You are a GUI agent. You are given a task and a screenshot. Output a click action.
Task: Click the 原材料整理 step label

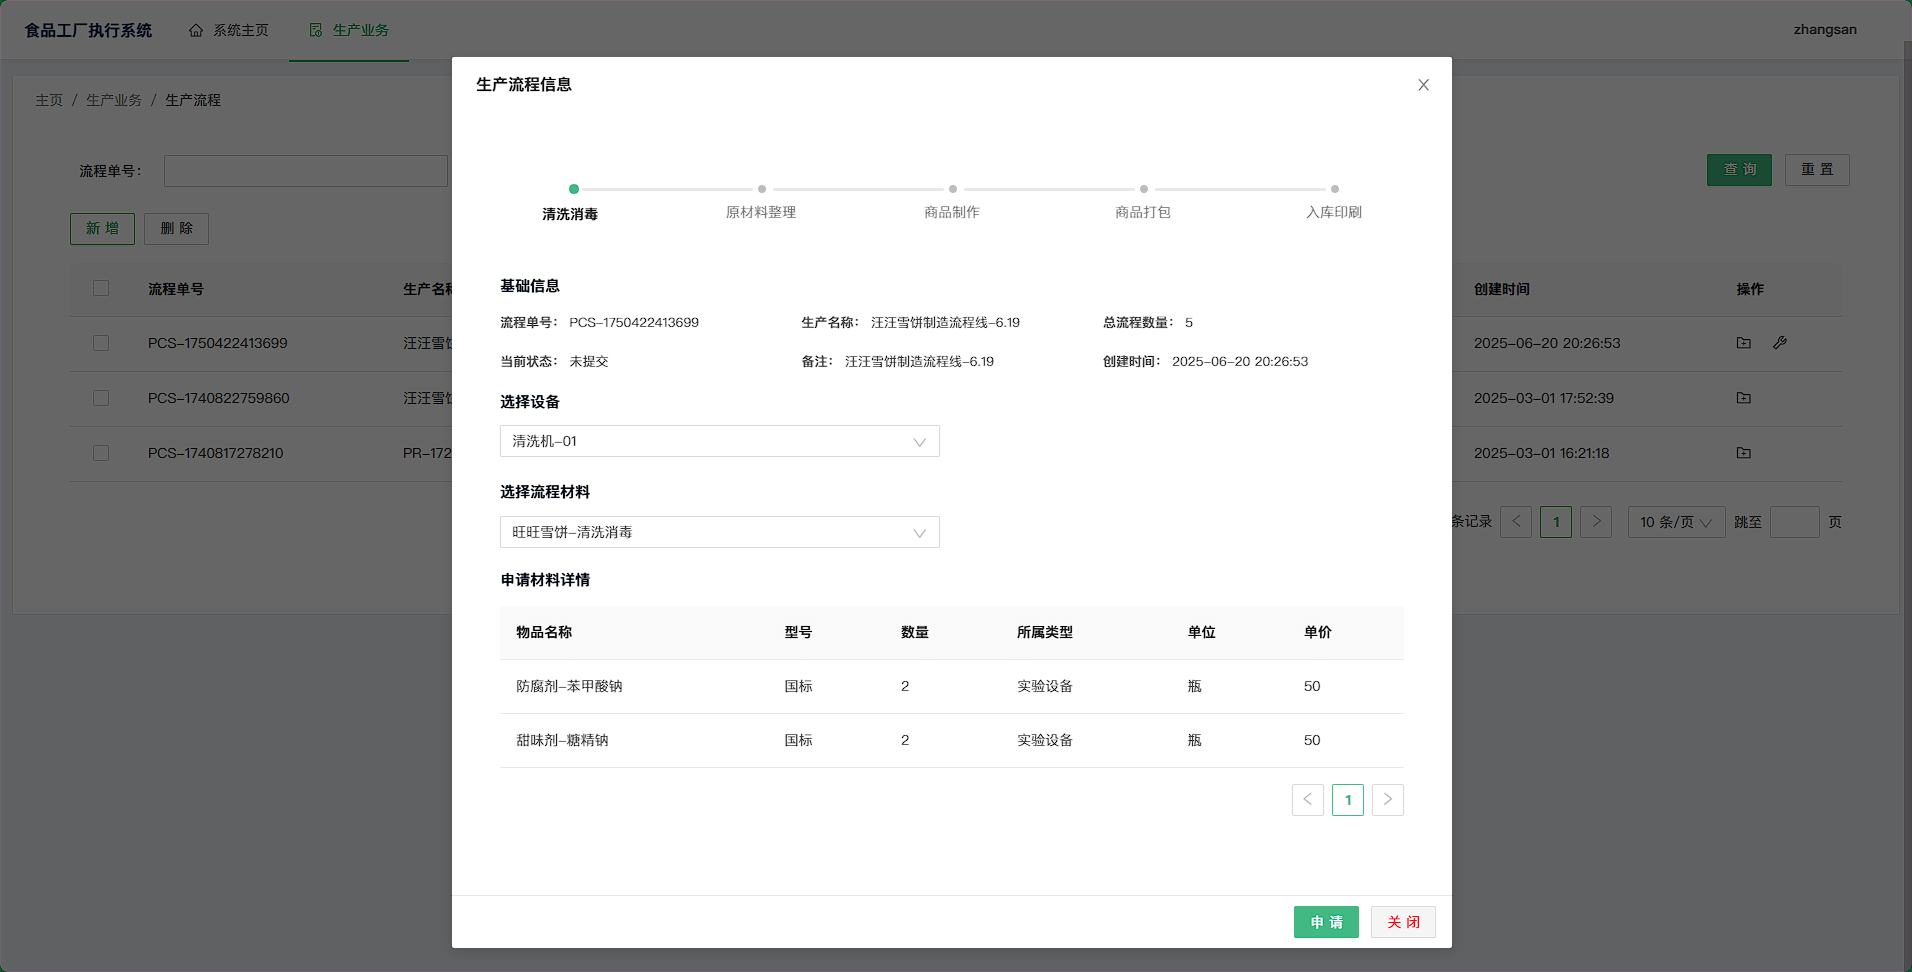click(761, 212)
